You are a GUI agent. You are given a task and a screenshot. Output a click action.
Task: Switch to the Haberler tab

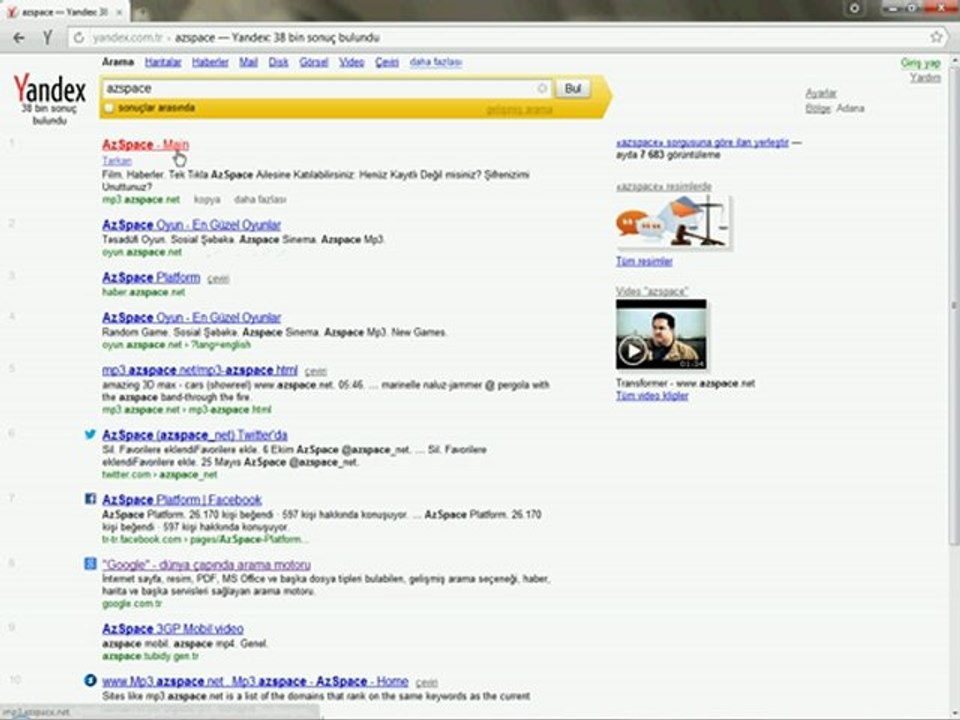tap(210, 62)
